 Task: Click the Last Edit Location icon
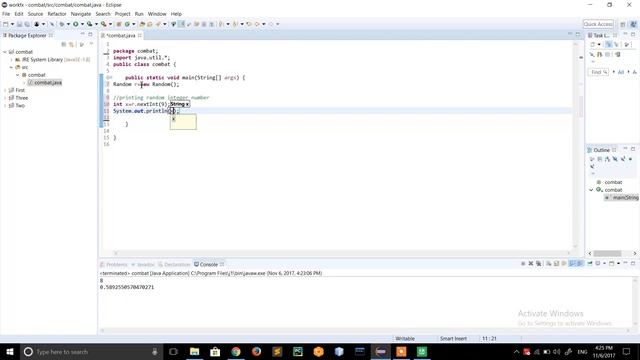click(249, 24)
